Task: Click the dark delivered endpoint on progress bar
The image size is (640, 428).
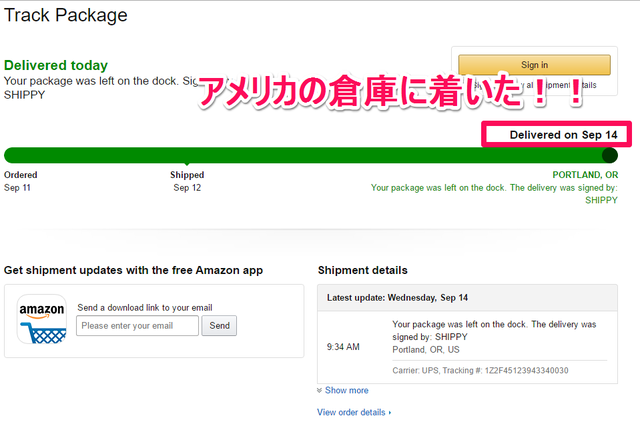Action: coord(609,155)
